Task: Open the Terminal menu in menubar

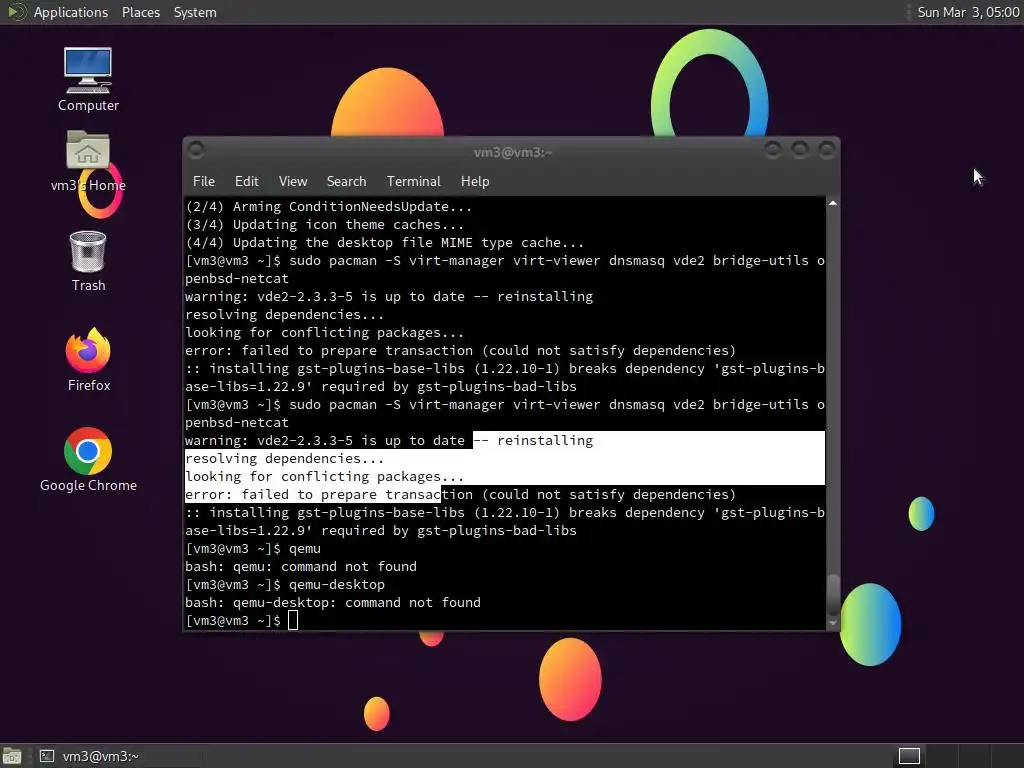Action: click(413, 182)
